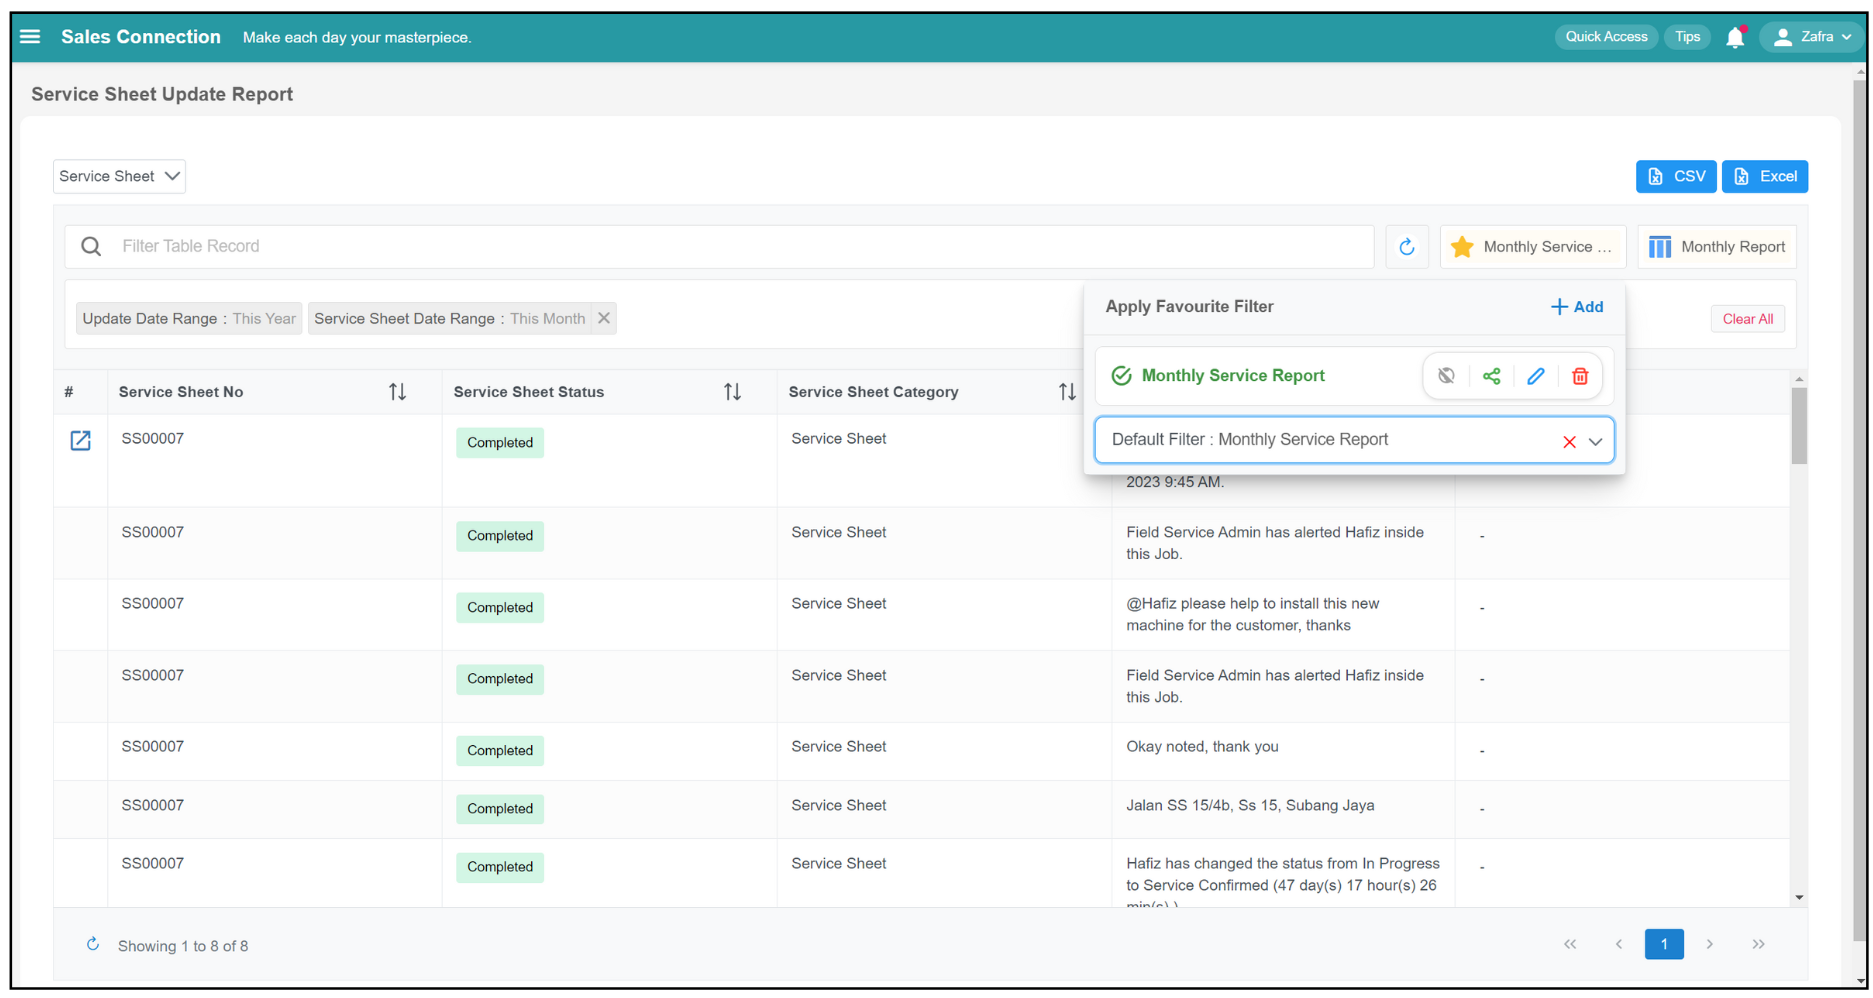Export report as Excel
This screenshot has width=1873, height=998.
tap(1765, 176)
